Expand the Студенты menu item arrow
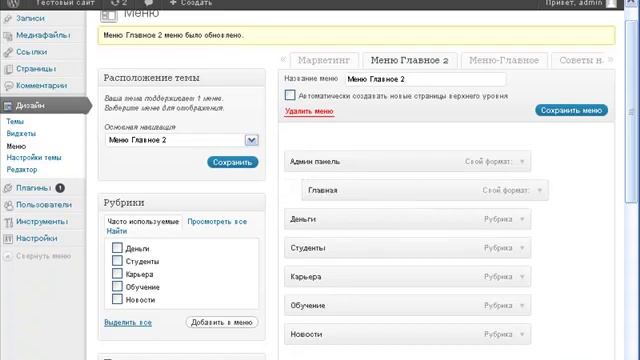The image size is (640, 360). (x=522, y=248)
